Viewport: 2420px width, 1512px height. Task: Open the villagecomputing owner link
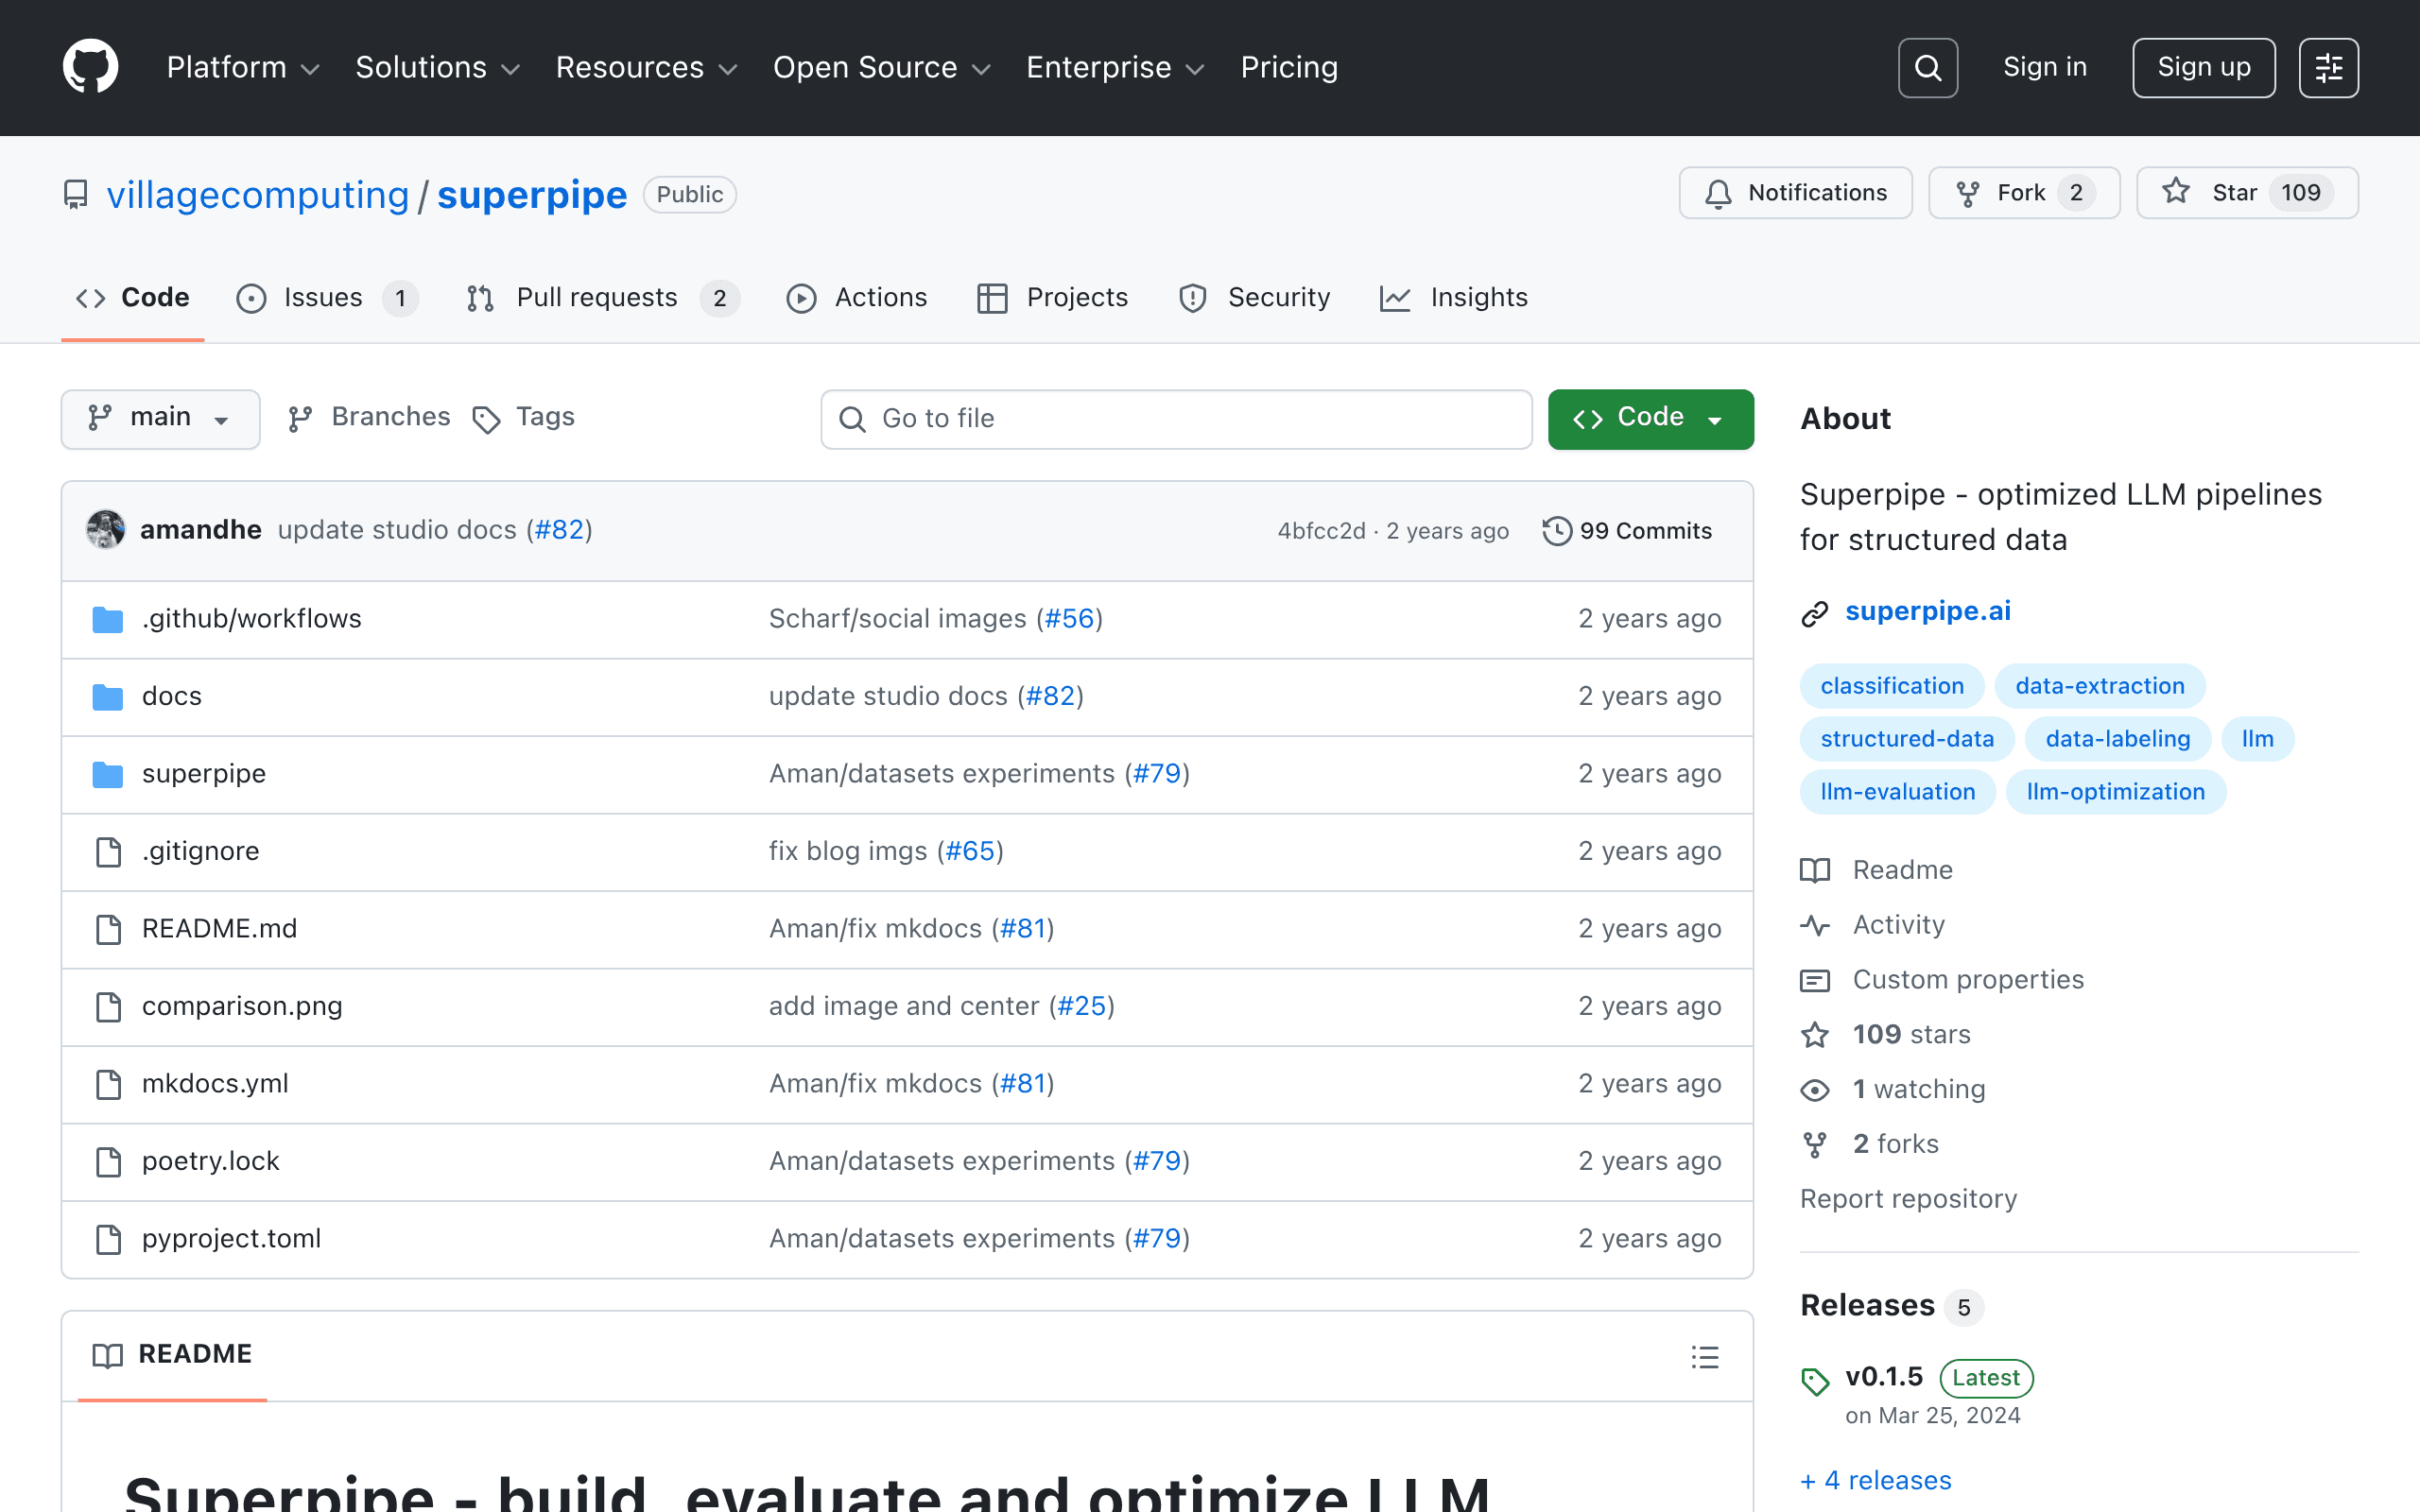click(258, 195)
